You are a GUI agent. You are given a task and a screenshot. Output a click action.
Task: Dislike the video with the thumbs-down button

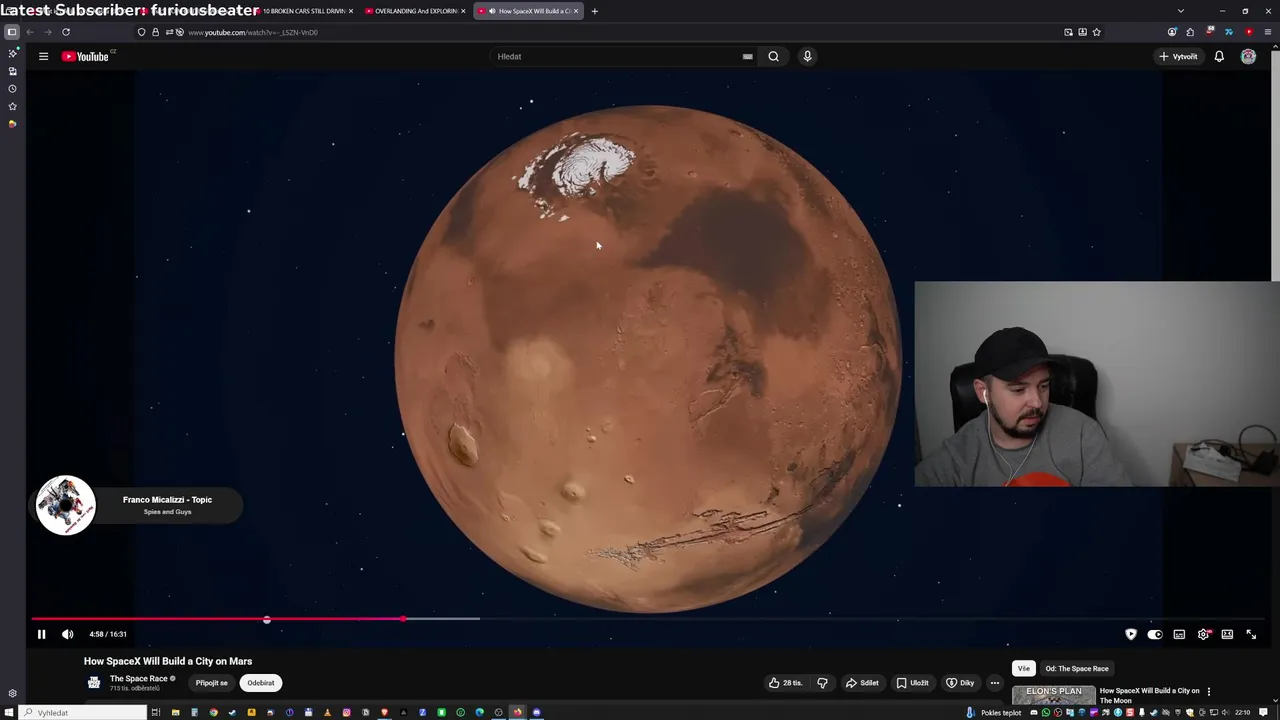coord(822,683)
